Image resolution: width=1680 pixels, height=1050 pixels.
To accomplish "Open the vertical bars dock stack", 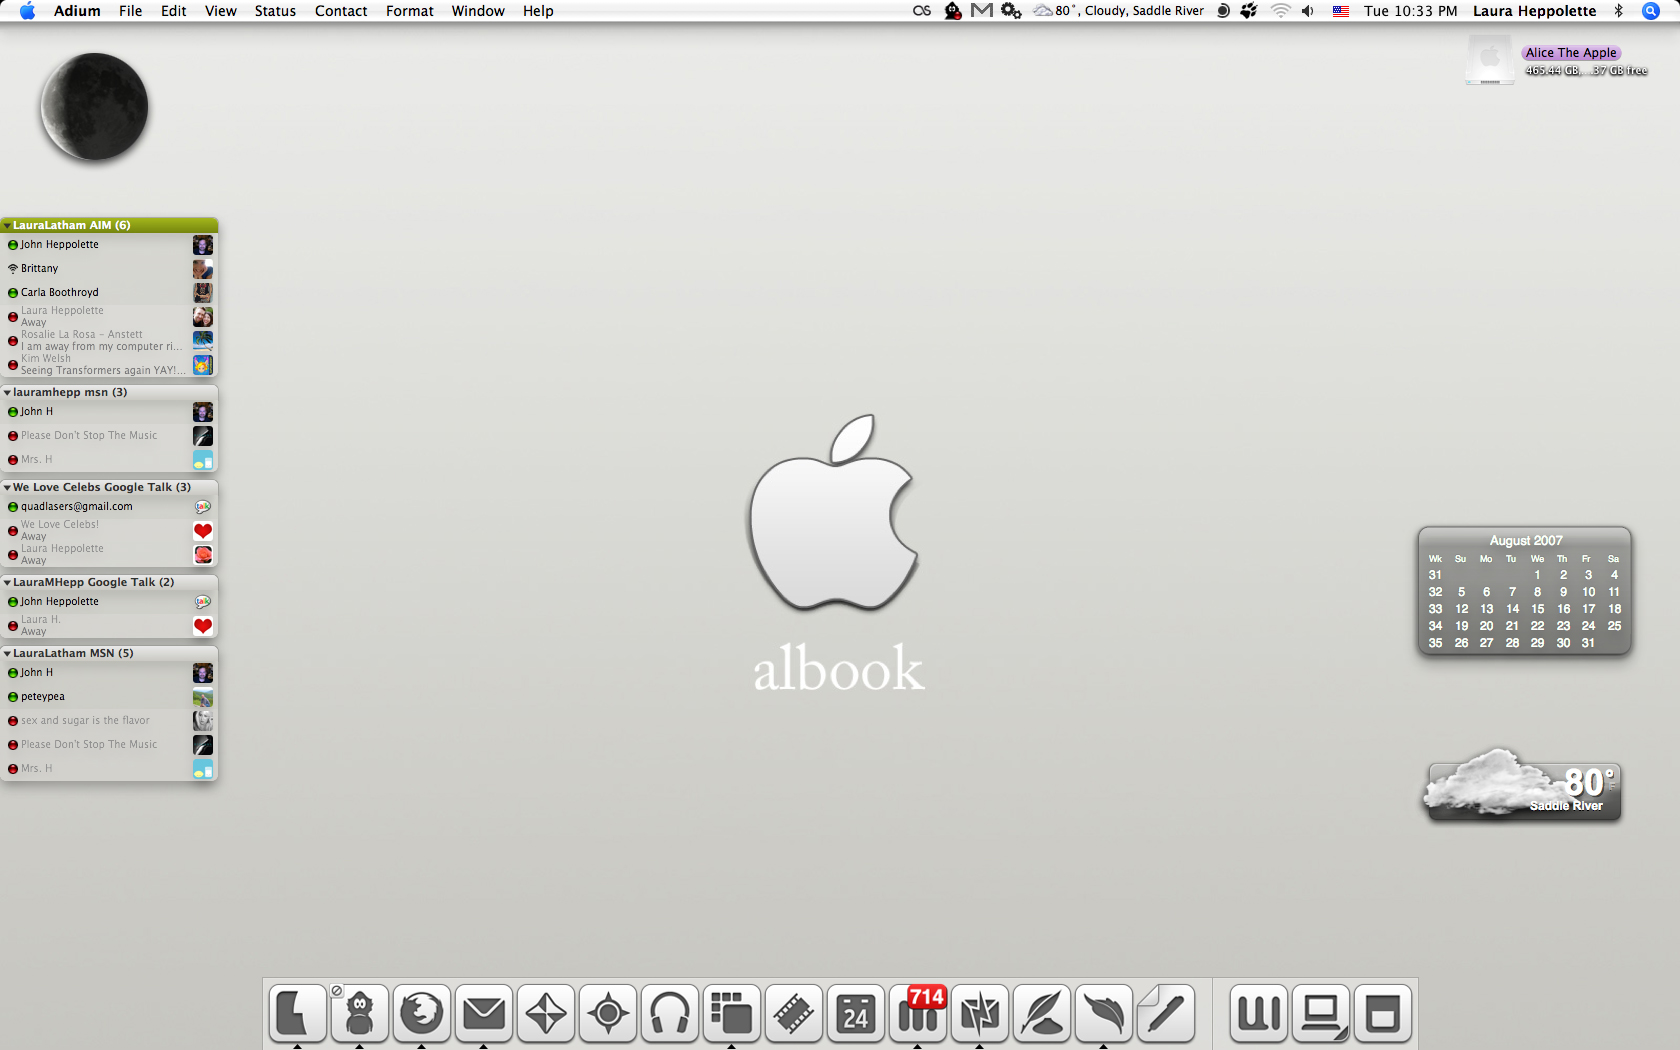I will point(1259,1014).
